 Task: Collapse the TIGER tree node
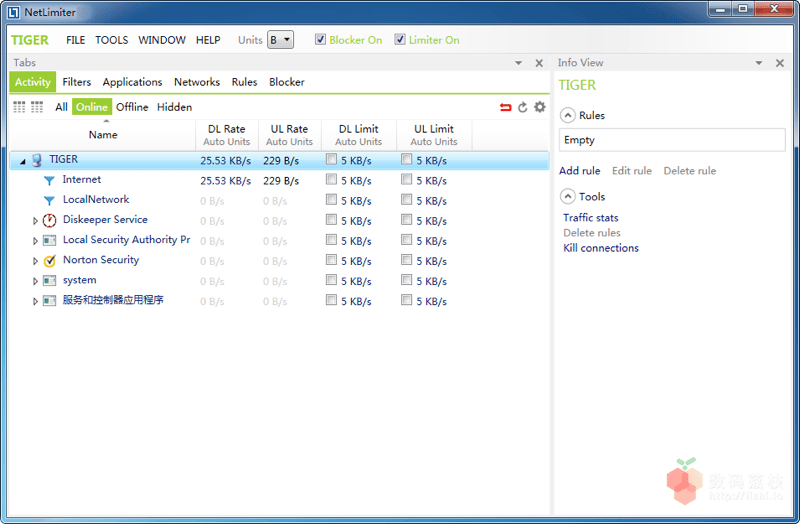pyautogui.click(x=22, y=161)
